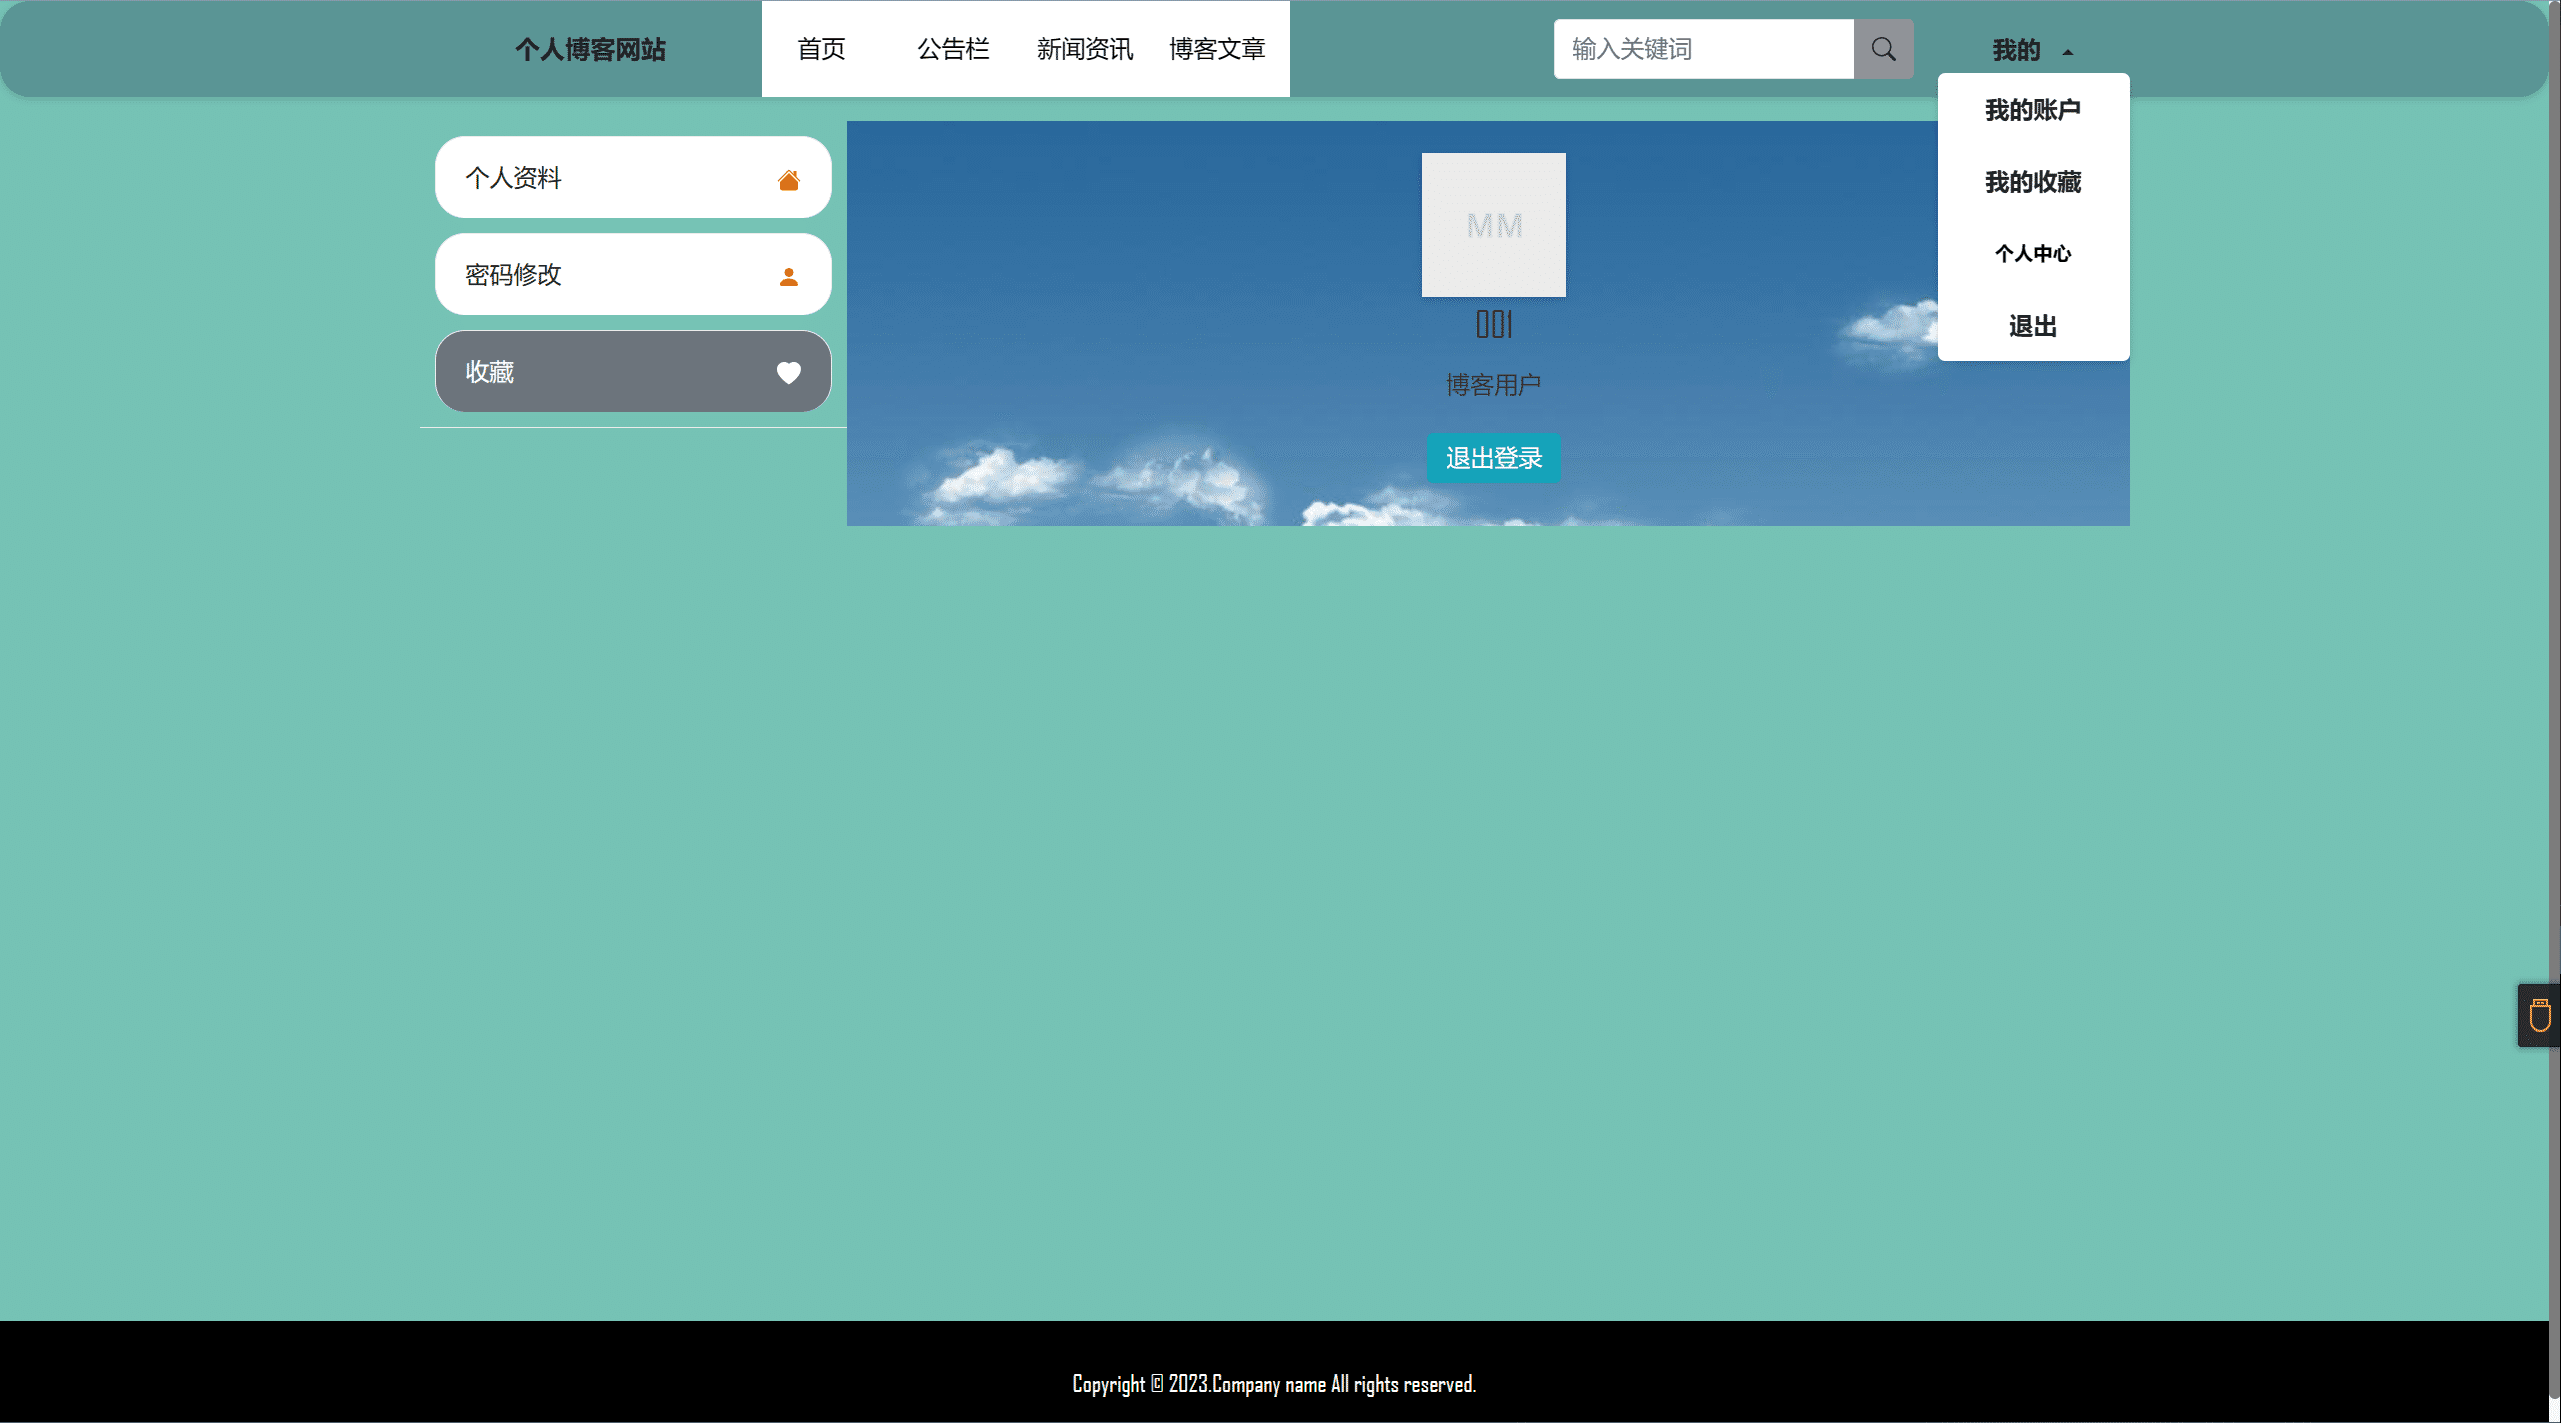This screenshot has width=2561, height=1423.
Task: Click the MM avatar placeholder image
Action: coord(1494,225)
